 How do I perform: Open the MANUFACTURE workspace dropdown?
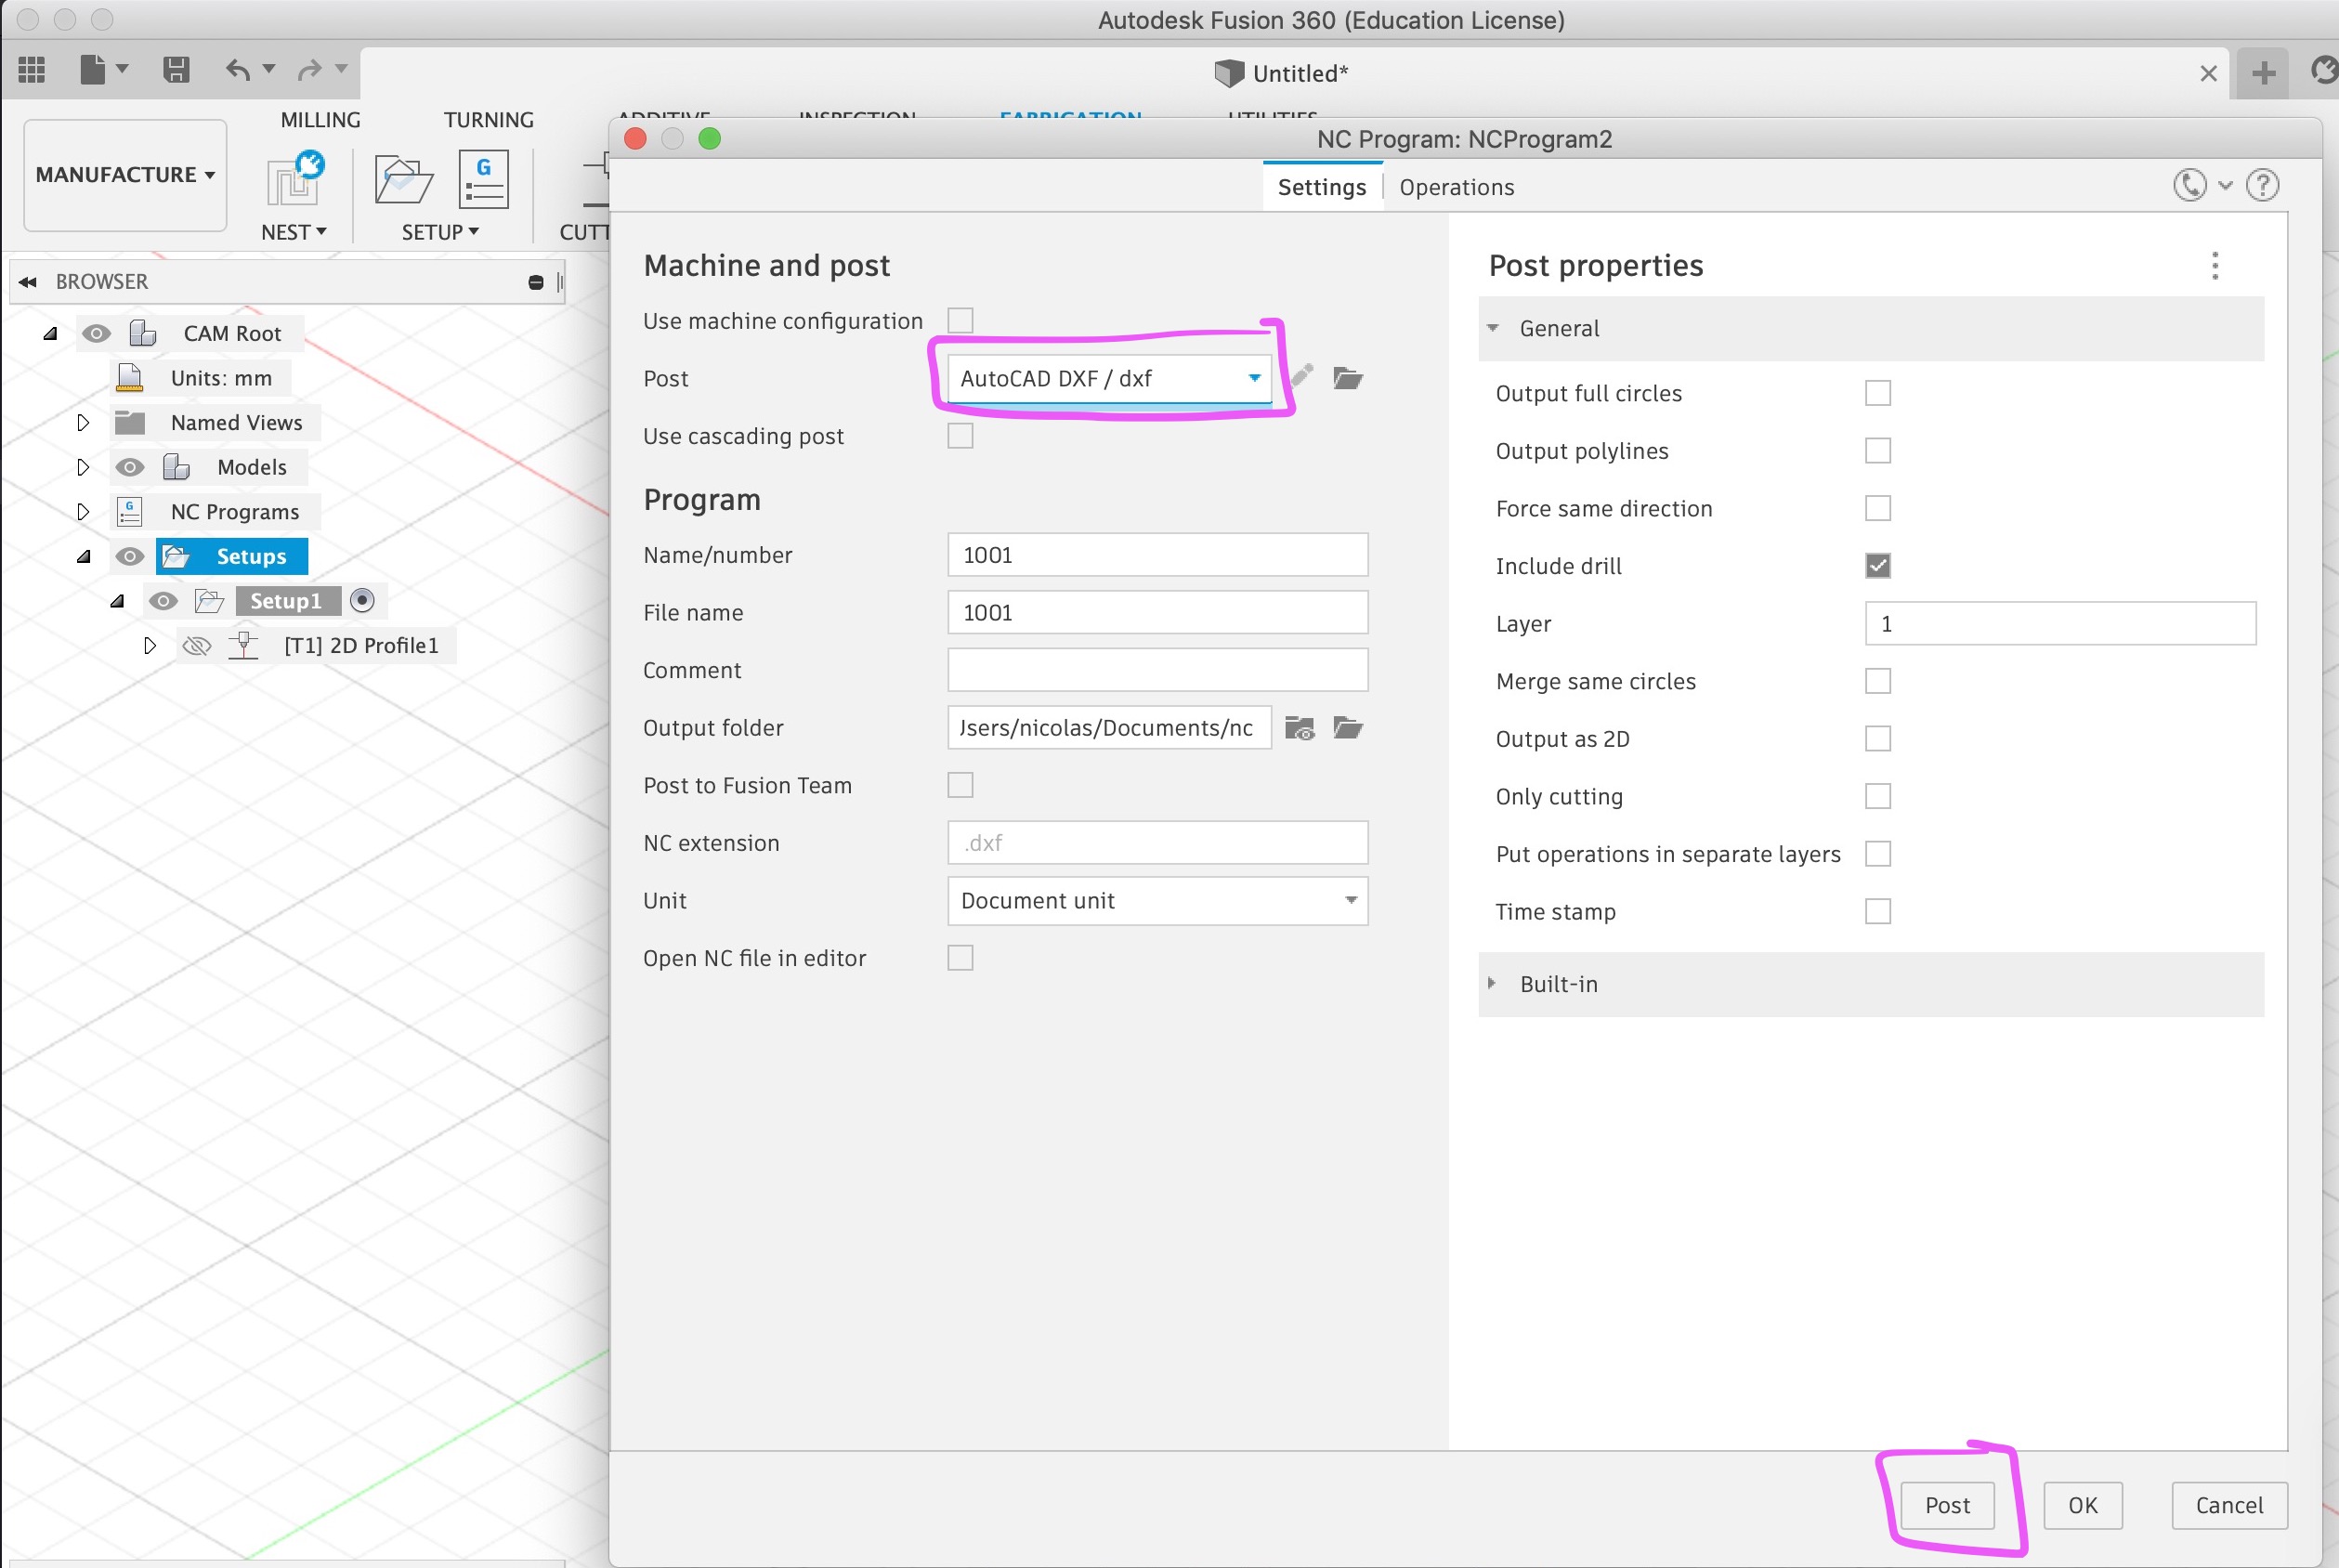(x=125, y=175)
